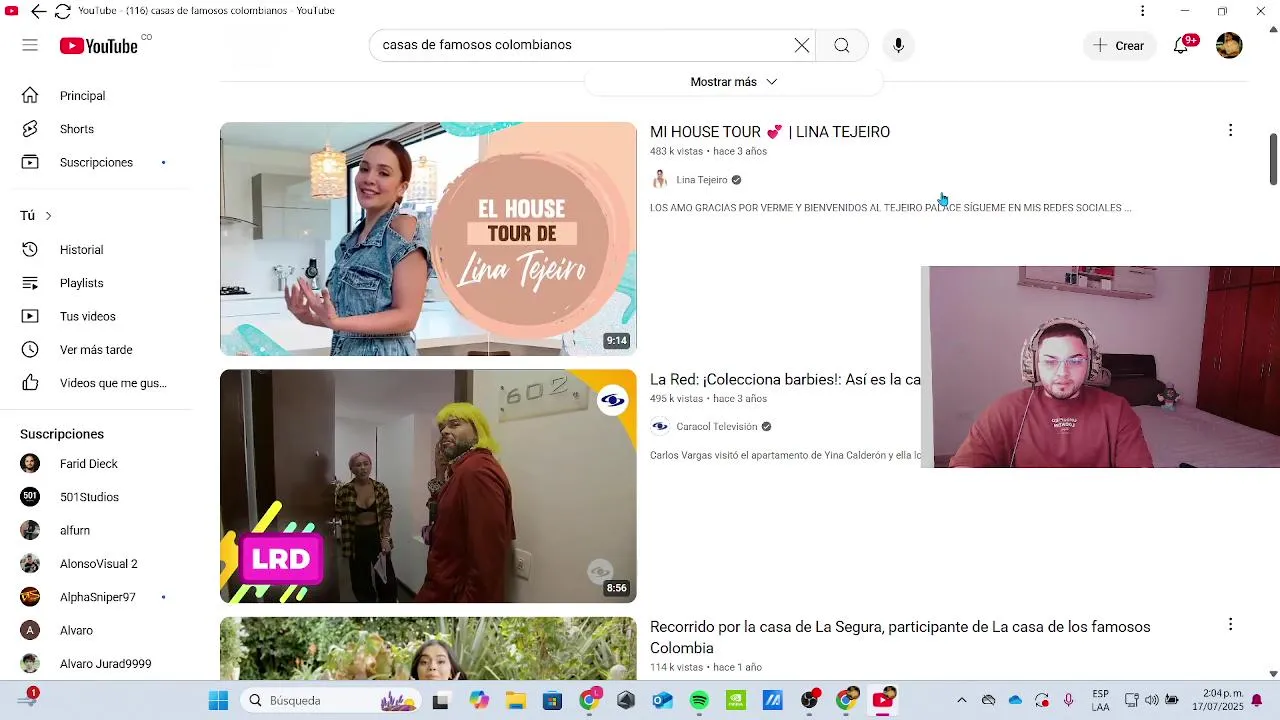
Task: Open Suscripciones in the sidebar
Action: point(96,162)
